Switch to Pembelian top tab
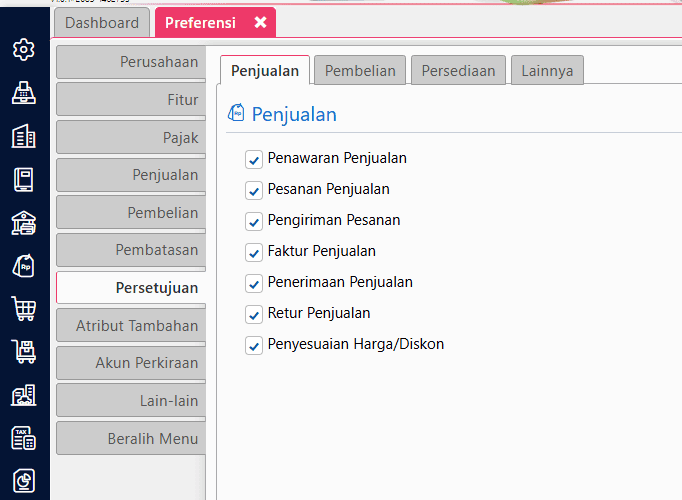This screenshot has width=682, height=500. pyautogui.click(x=360, y=70)
